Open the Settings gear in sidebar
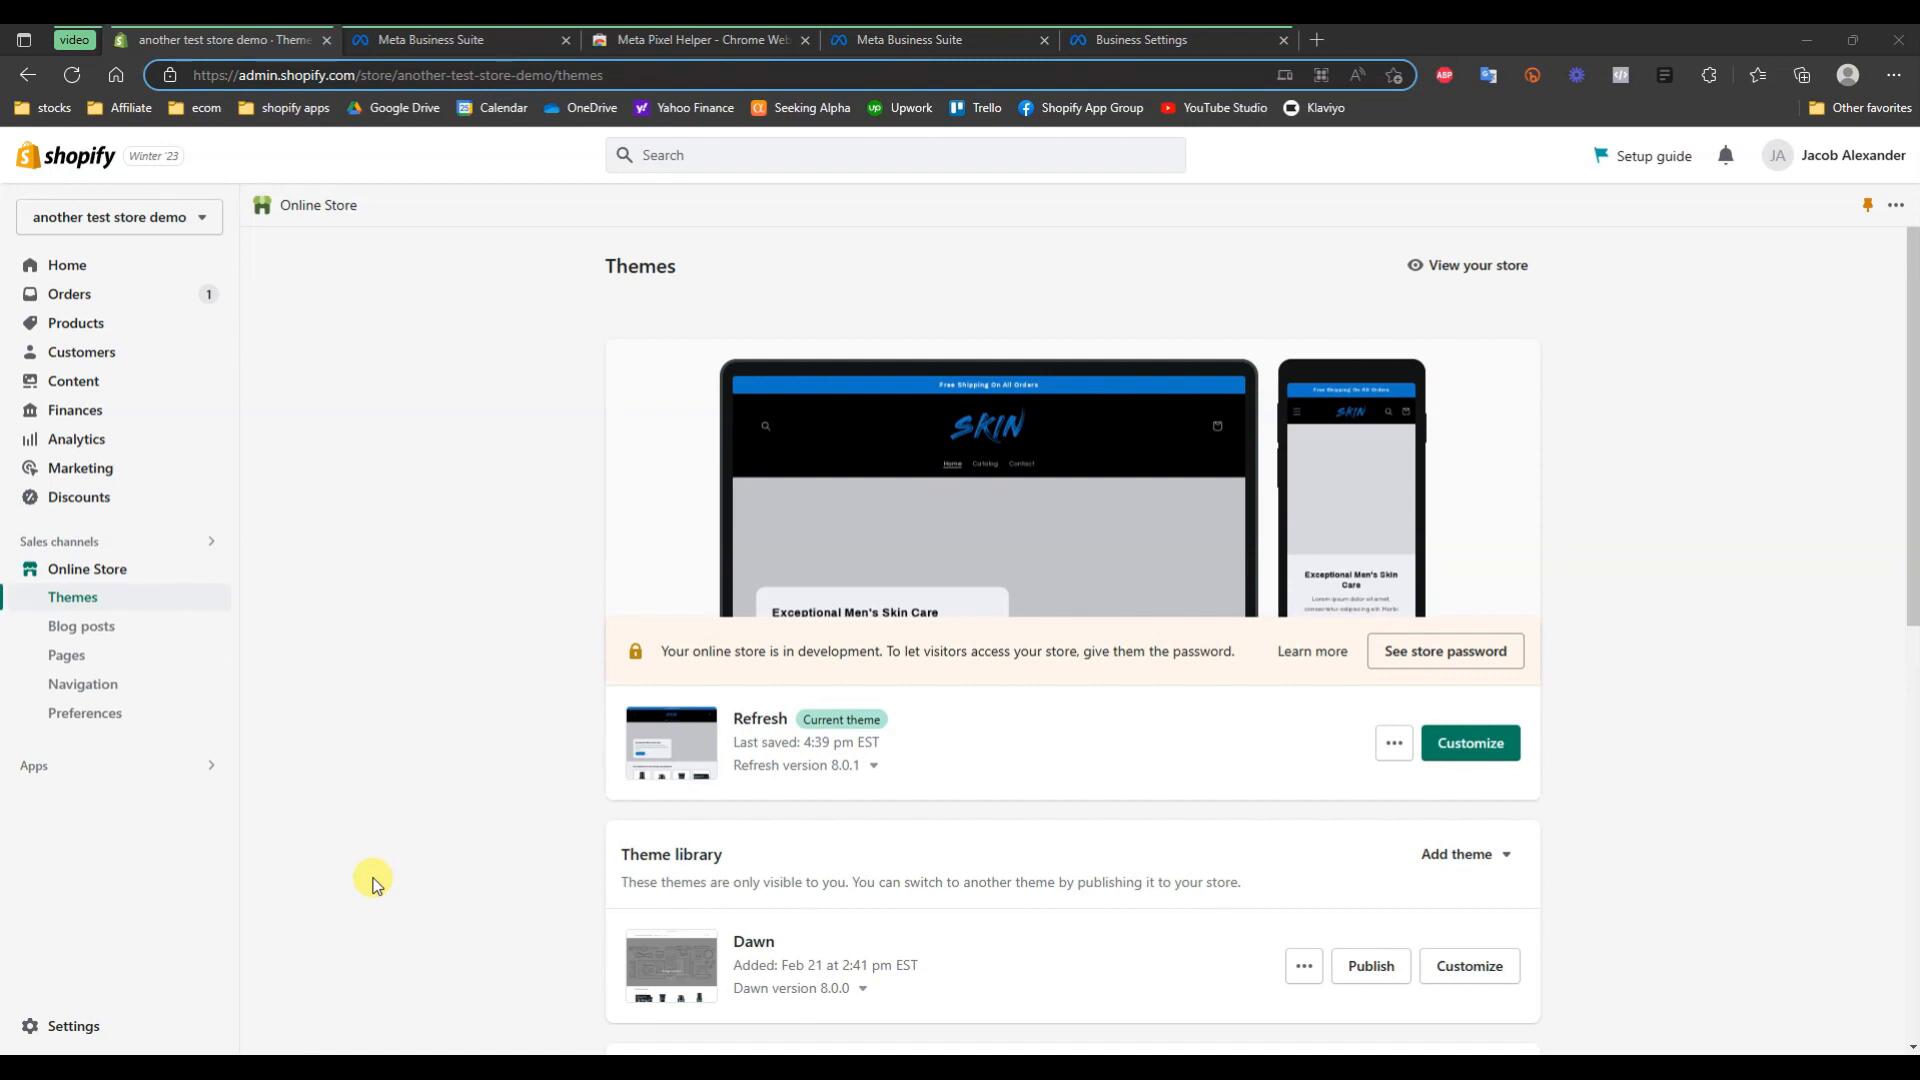 tap(30, 1026)
